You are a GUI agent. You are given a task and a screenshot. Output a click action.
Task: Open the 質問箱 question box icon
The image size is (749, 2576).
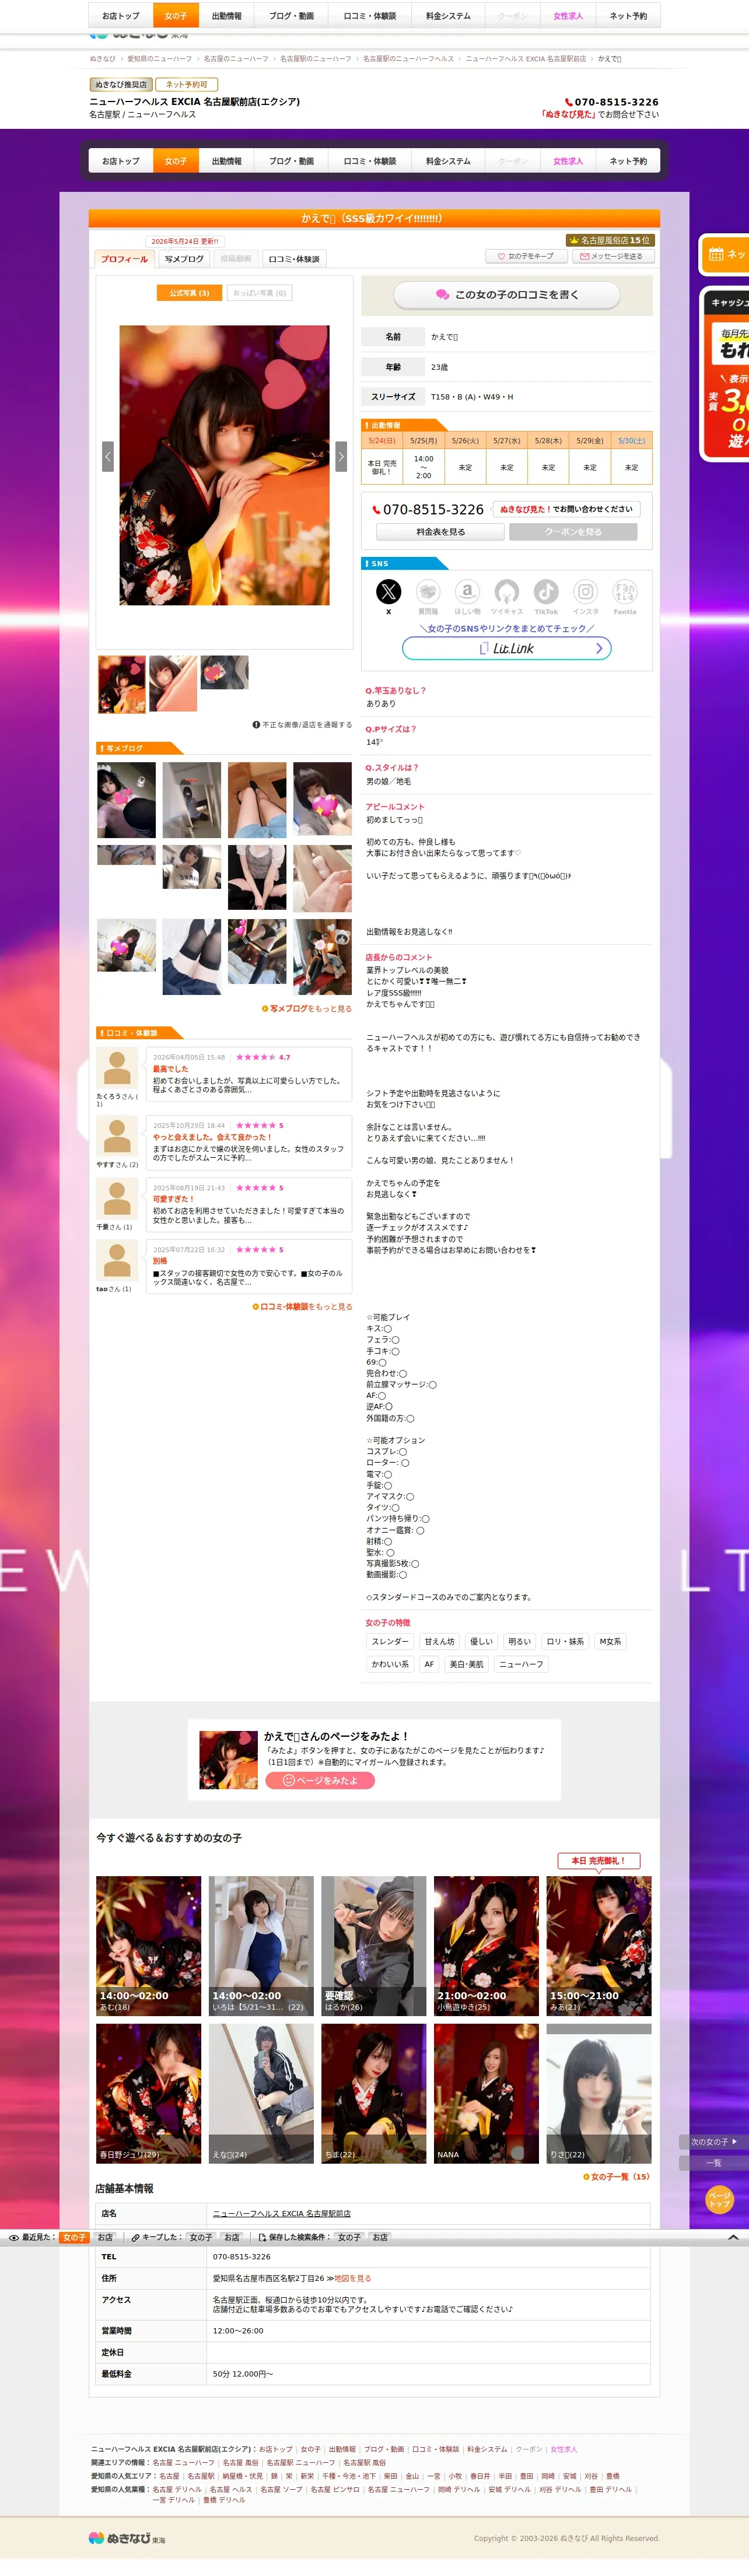(x=428, y=592)
